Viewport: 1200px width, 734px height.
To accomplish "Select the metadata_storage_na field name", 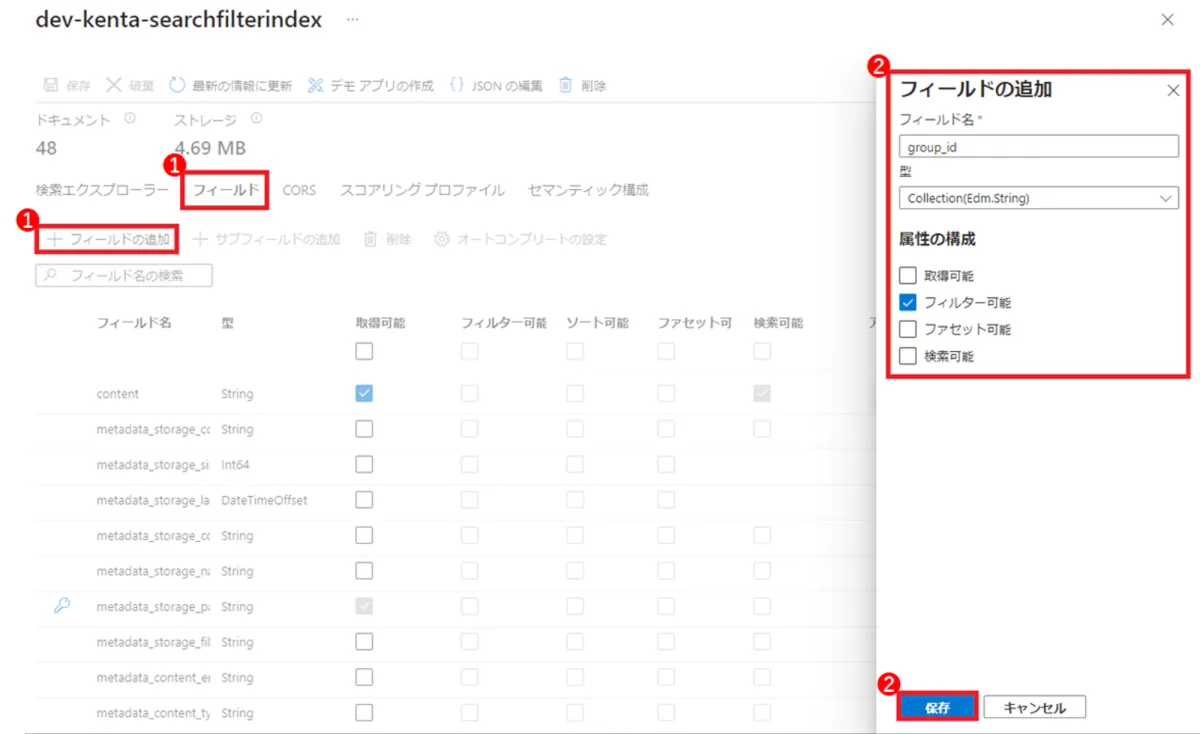I will [153, 571].
